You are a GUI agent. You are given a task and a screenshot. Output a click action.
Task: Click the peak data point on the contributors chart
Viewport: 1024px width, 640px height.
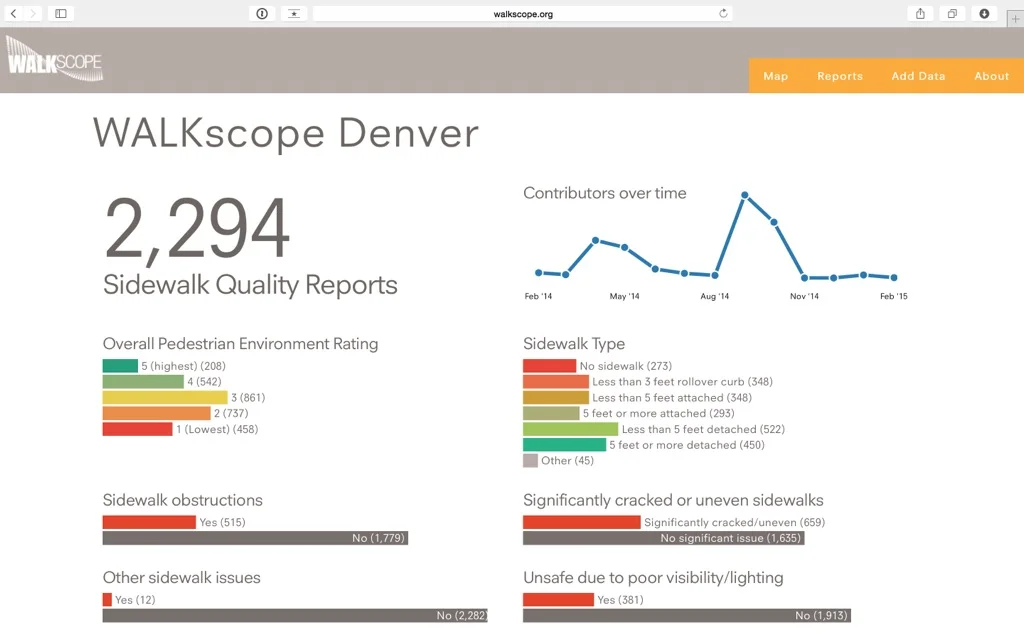[x=744, y=195]
